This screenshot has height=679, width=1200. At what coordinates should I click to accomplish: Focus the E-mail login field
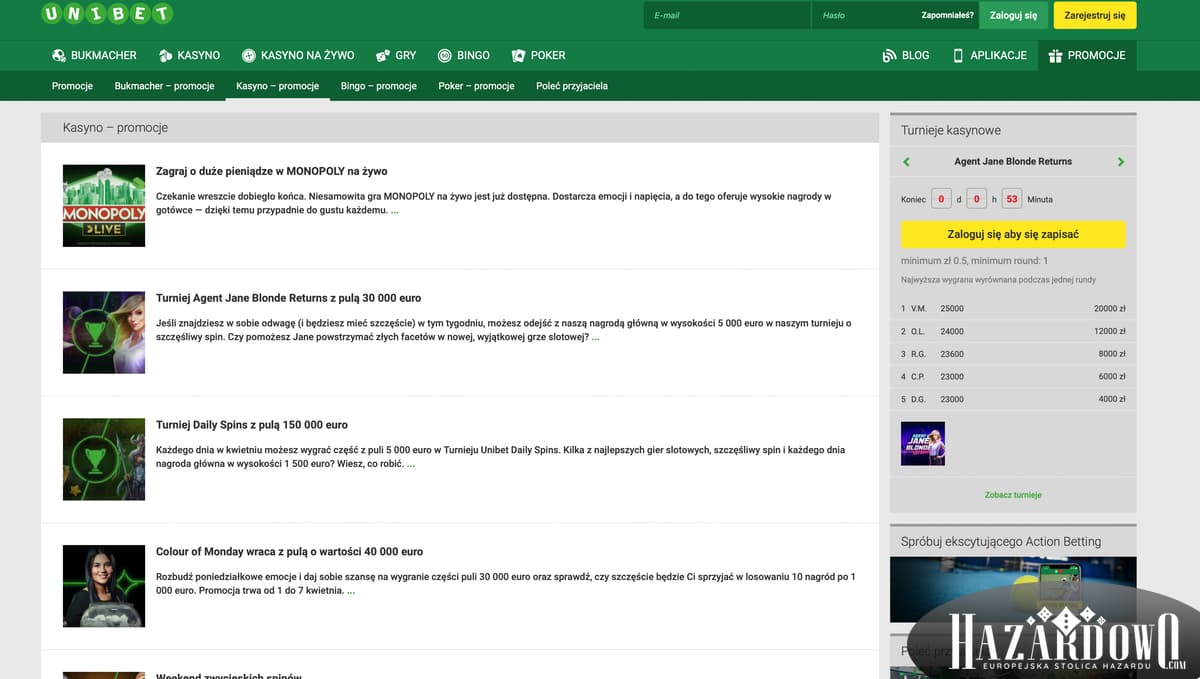coord(726,15)
